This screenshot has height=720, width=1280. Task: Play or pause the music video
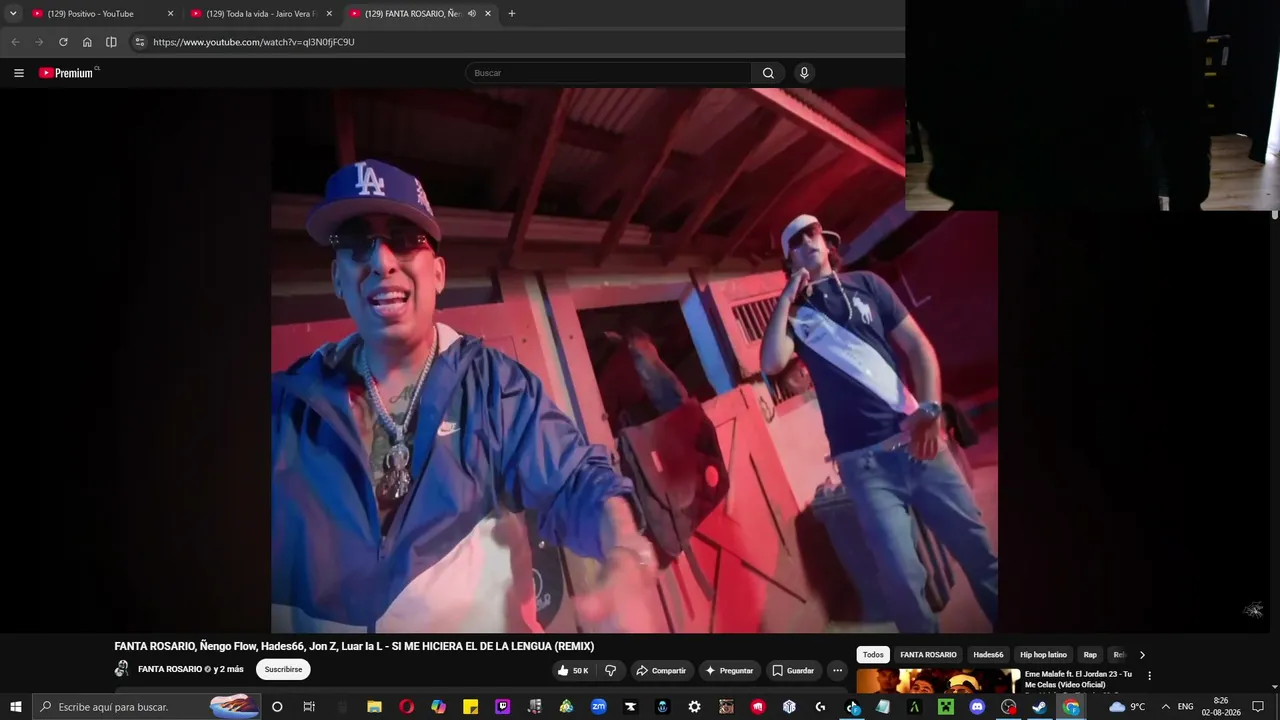[635, 360]
